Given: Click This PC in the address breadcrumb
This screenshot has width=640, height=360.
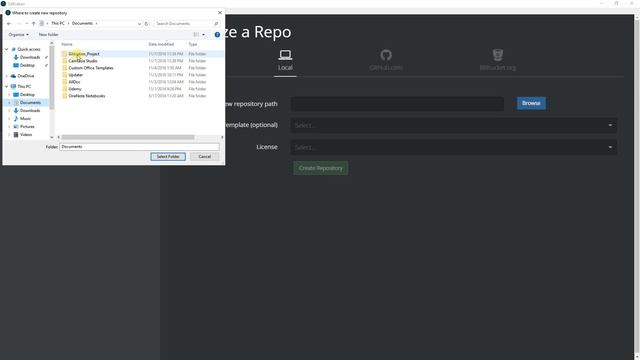Looking at the screenshot, I should click(x=58, y=24).
